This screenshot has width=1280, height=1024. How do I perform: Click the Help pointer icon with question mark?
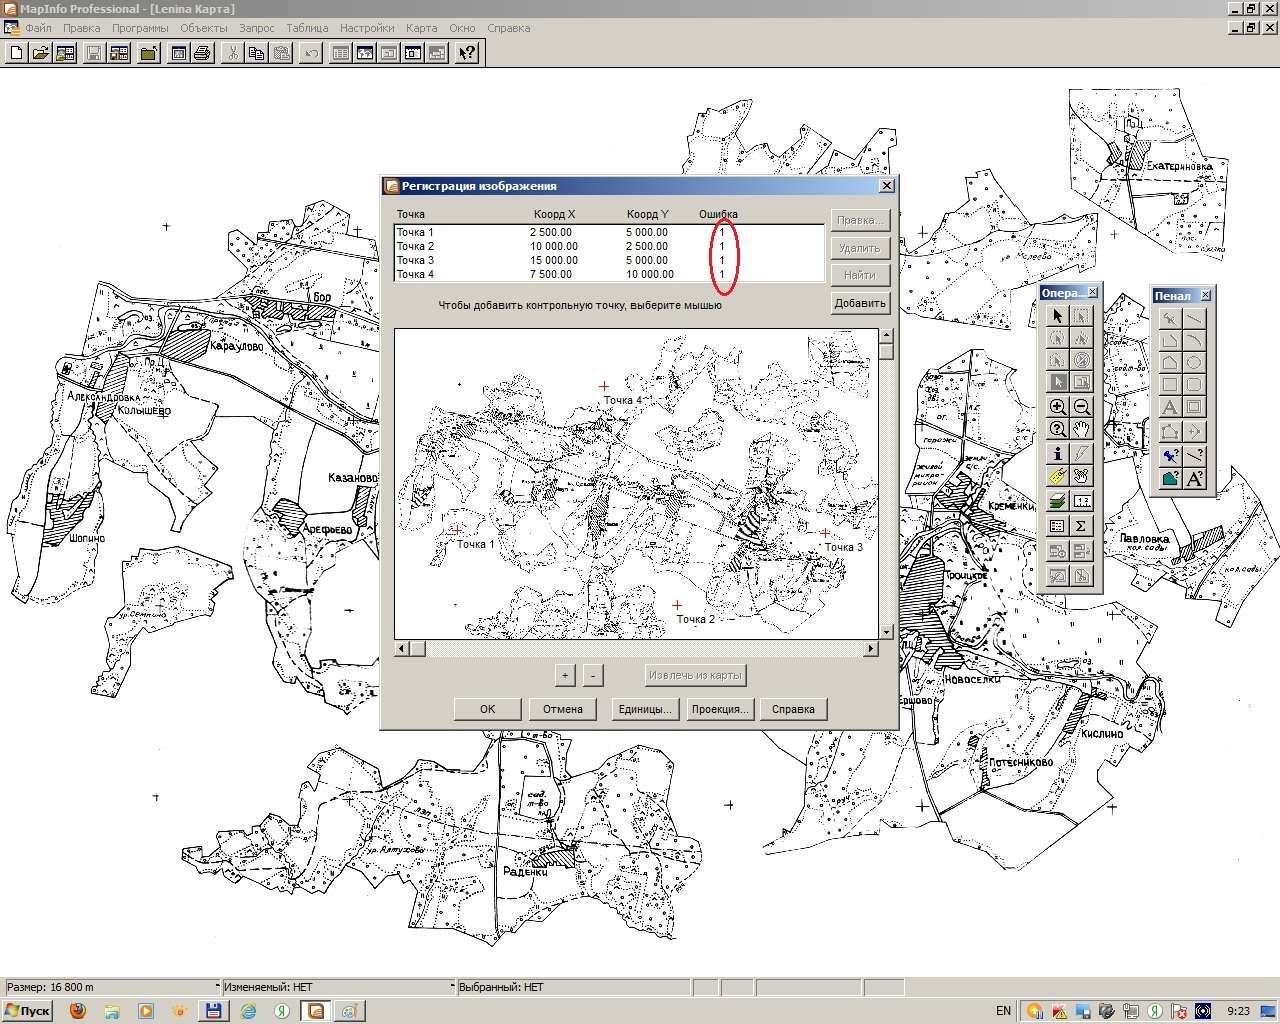coord(468,53)
